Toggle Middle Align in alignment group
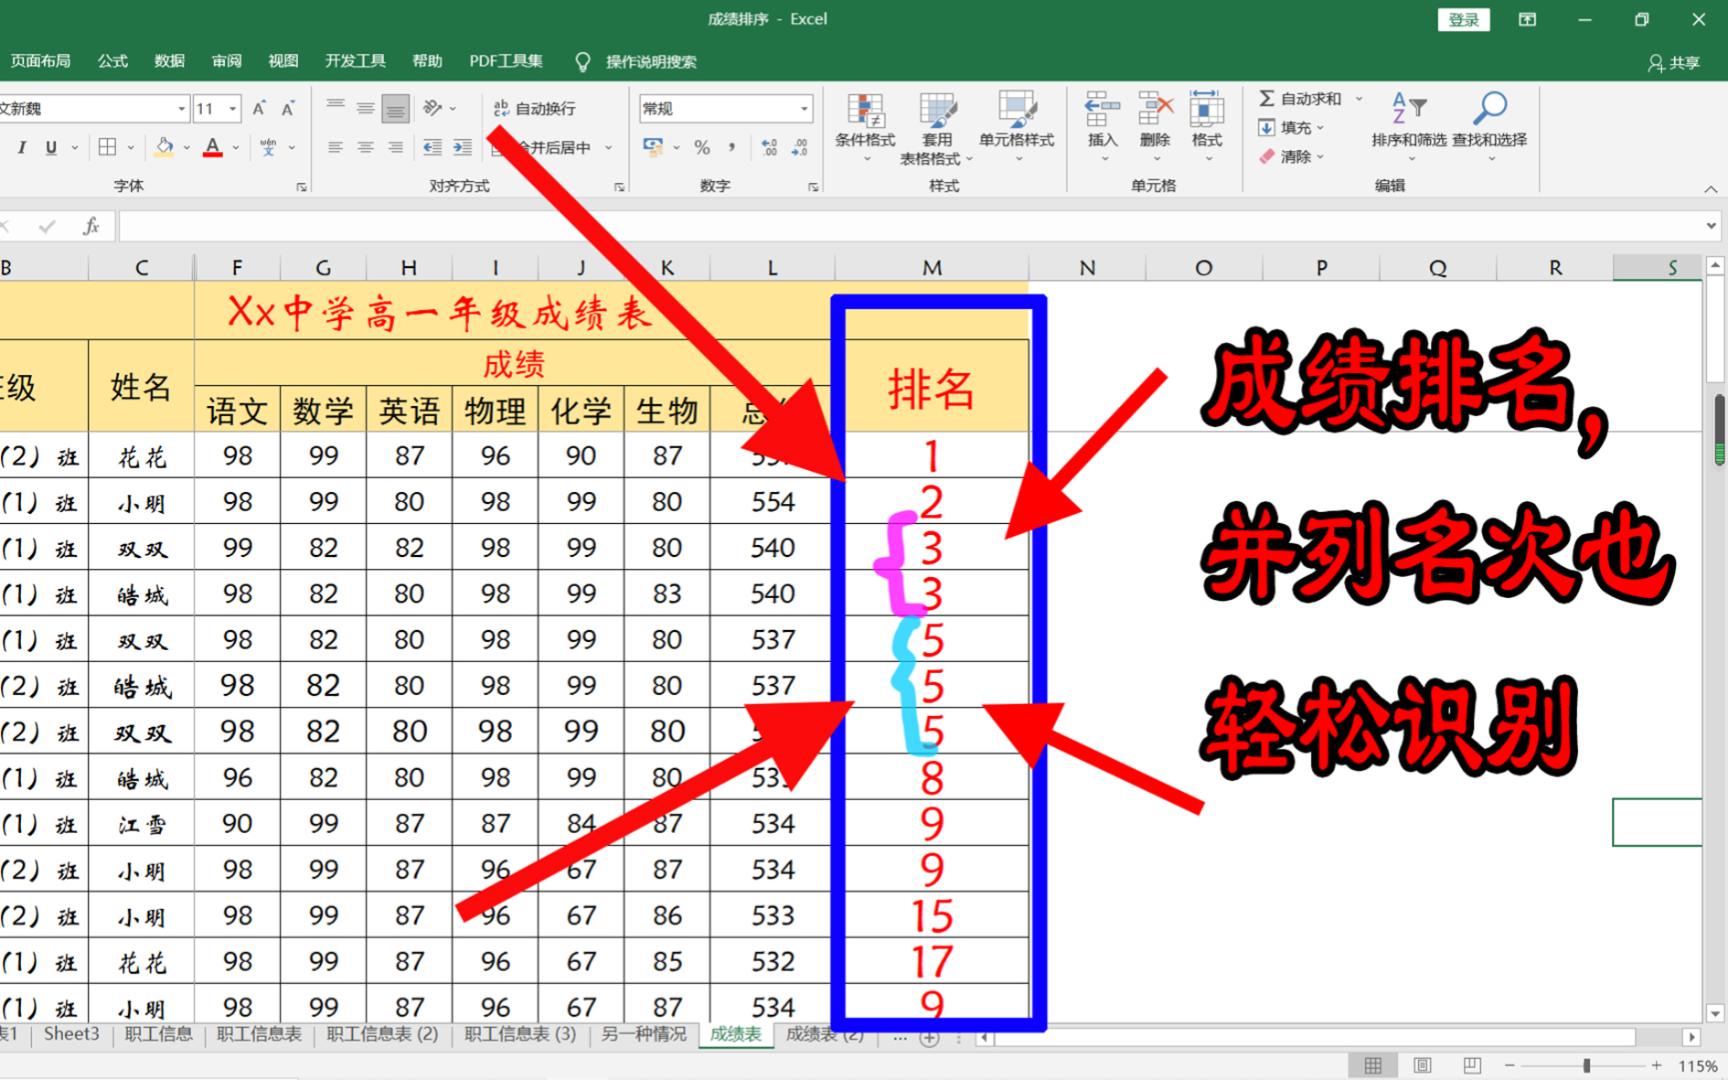Screen dimensions: 1728x1080 366,108
